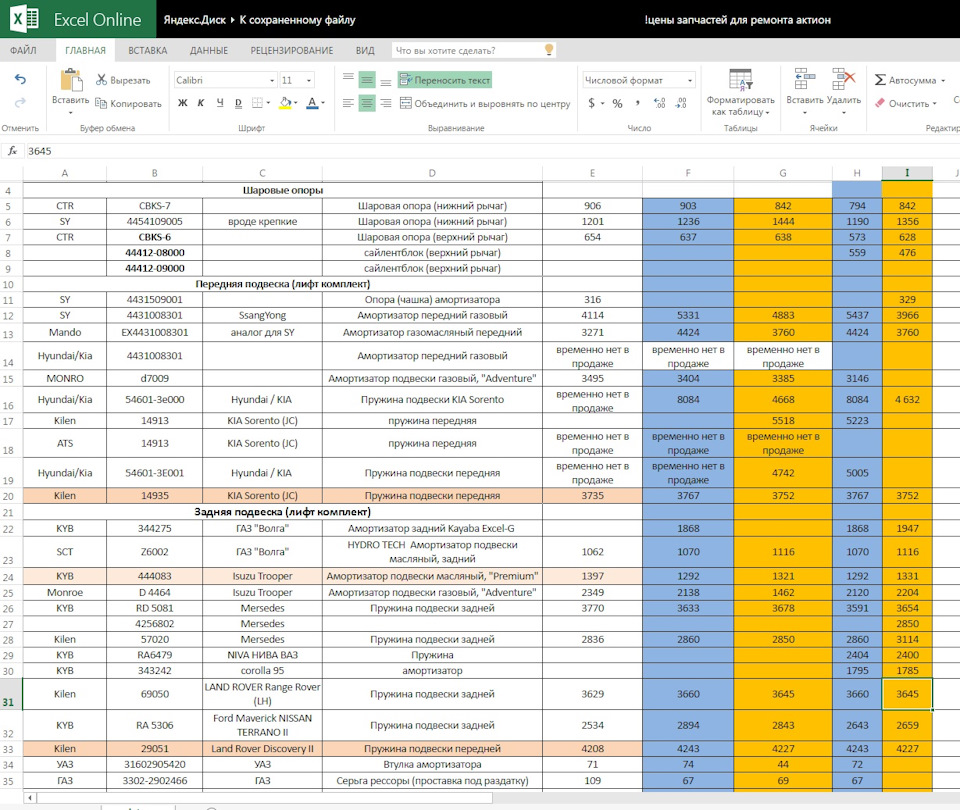Open the Автосумма dropdown arrow
The image size is (960, 810).
(x=943, y=80)
